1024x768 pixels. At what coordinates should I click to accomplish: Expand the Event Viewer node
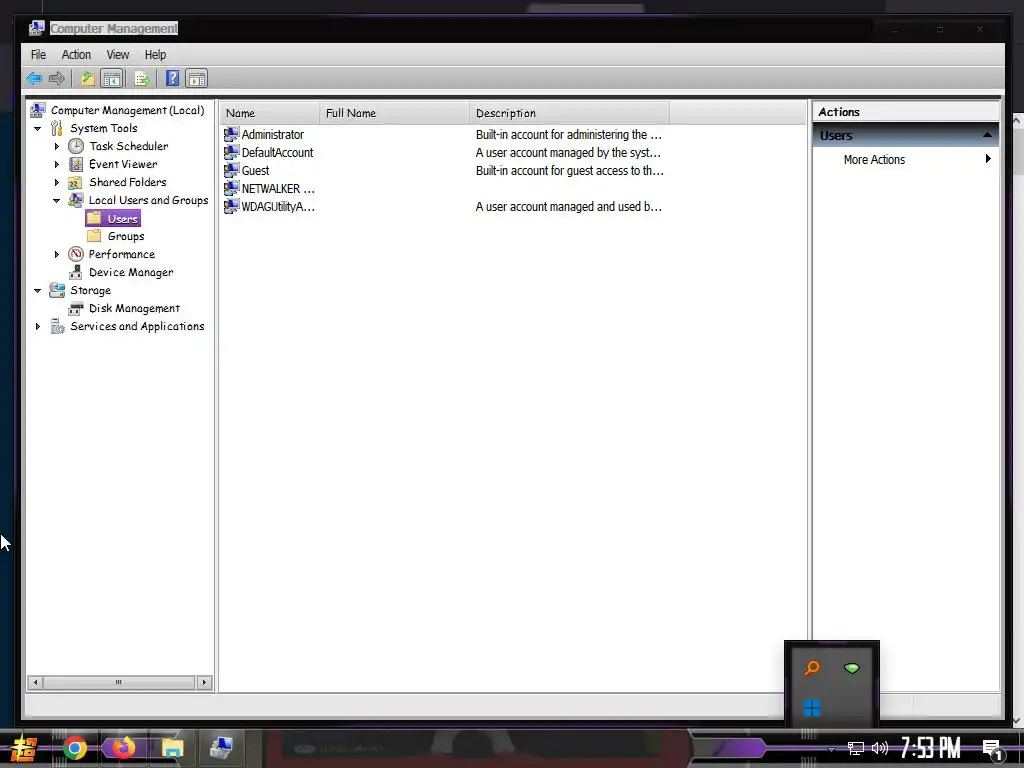pyautogui.click(x=57, y=165)
